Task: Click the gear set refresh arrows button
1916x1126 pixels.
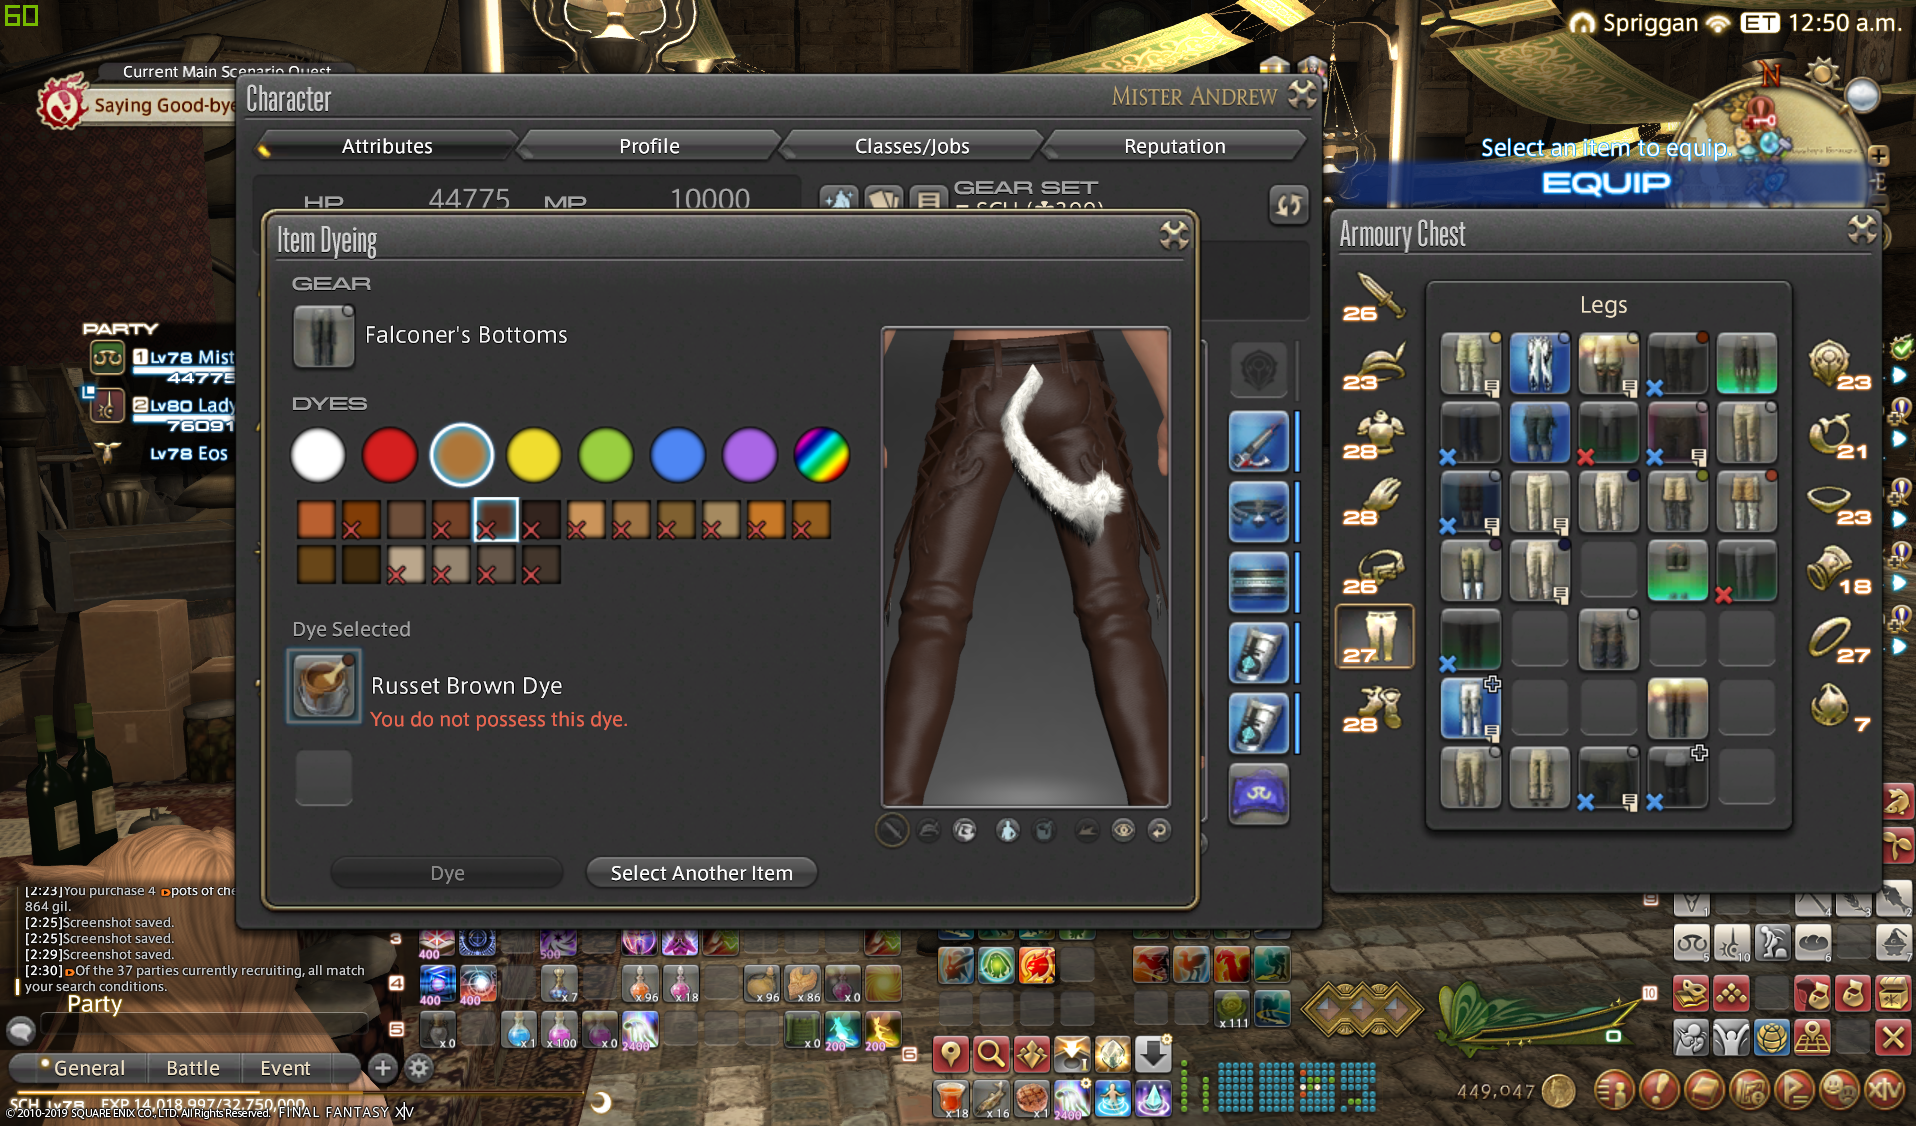Action: click(x=1289, y=205)
